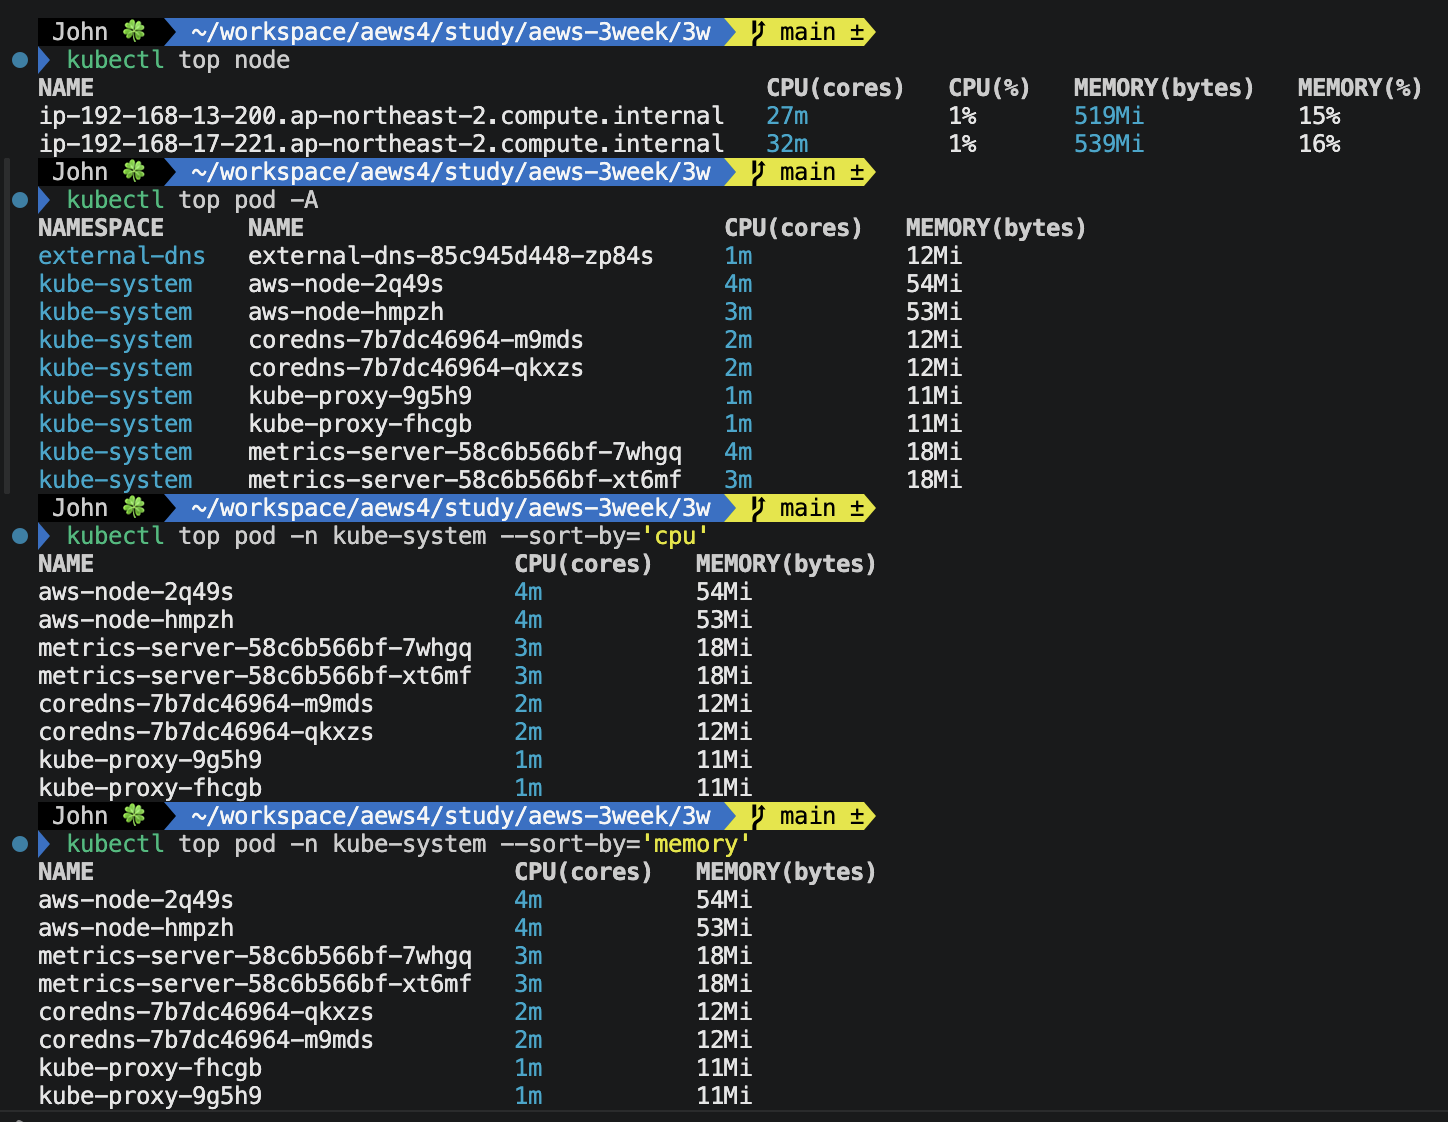Click the 15% memory percentage
Viewport: 1448px width, 1122px height.
click(x=1319, y=116)
